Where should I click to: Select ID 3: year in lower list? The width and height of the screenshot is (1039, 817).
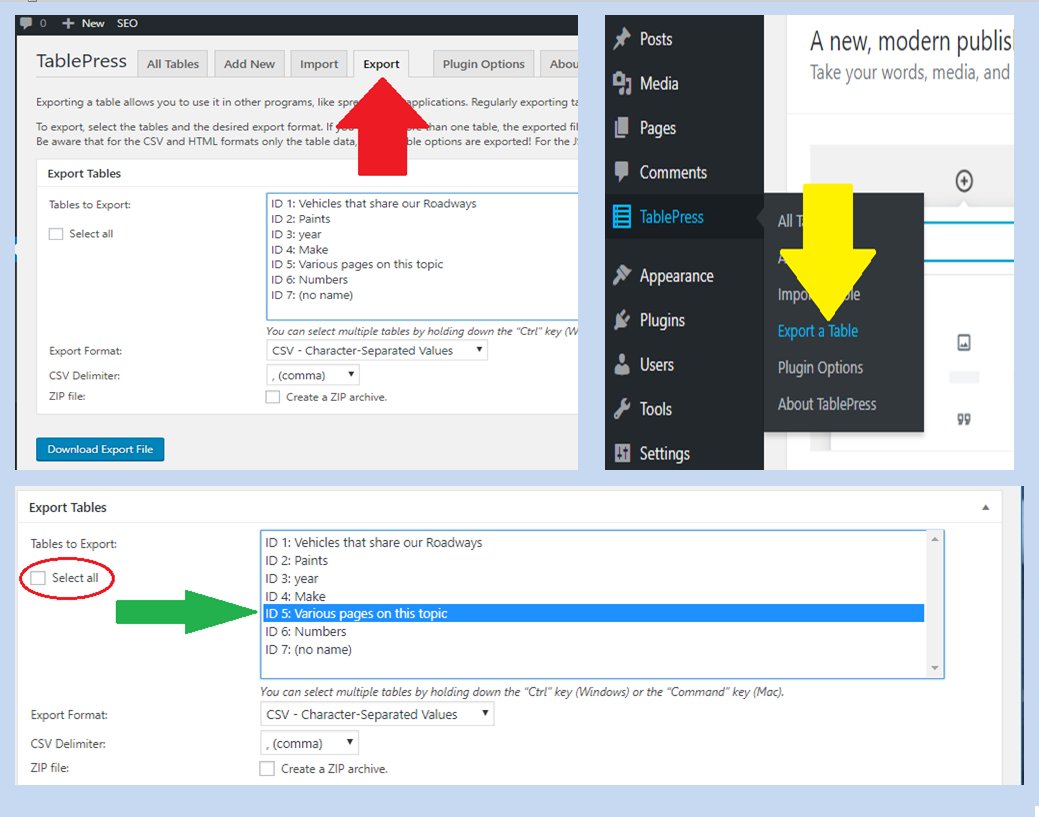594,578
